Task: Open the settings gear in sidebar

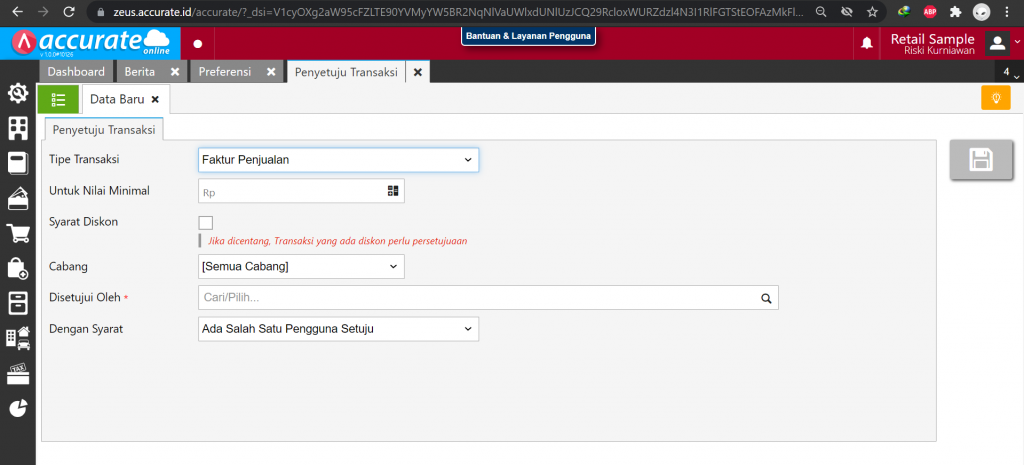Action: (x=18, y=94)
